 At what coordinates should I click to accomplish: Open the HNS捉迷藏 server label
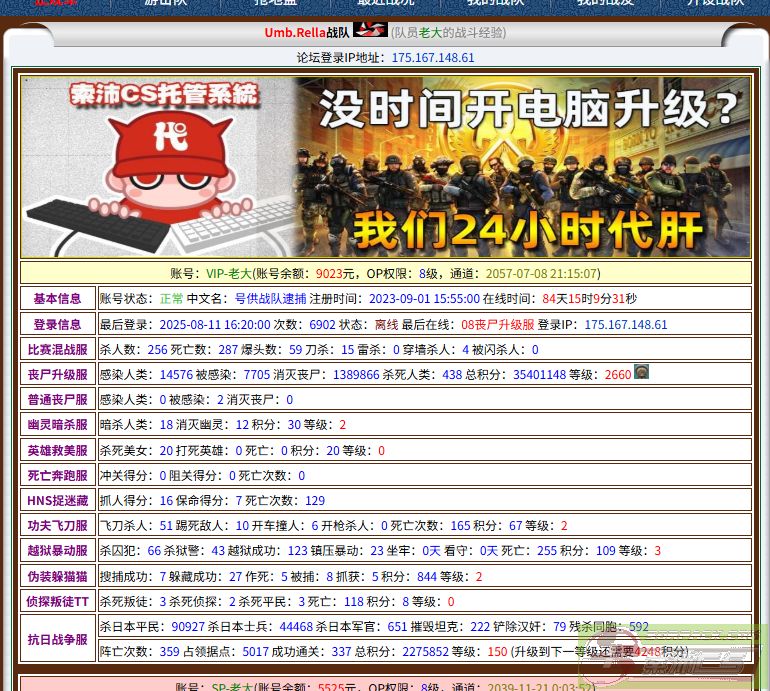click(x=57, y=500)
